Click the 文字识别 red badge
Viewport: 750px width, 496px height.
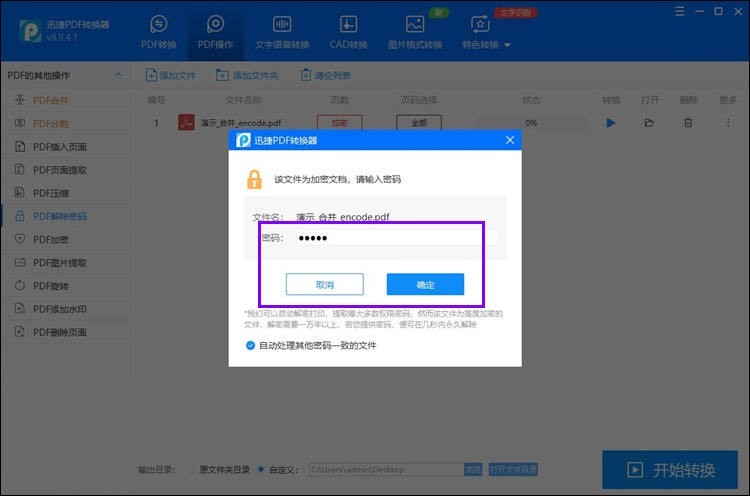coord(516,12)
